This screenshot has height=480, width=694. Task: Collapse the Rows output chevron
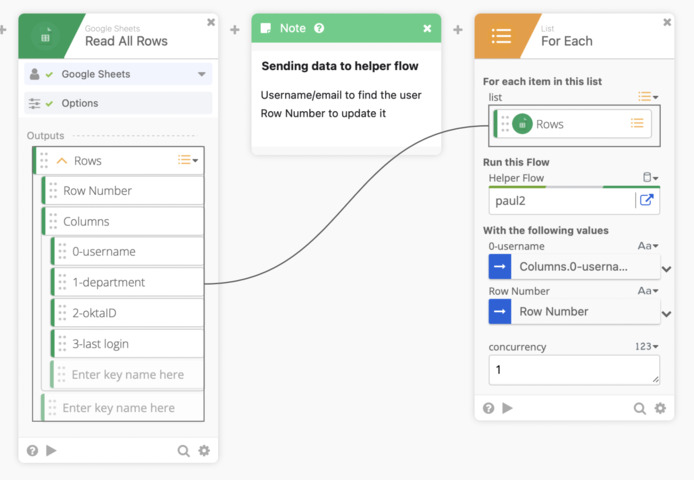point(62,161)
